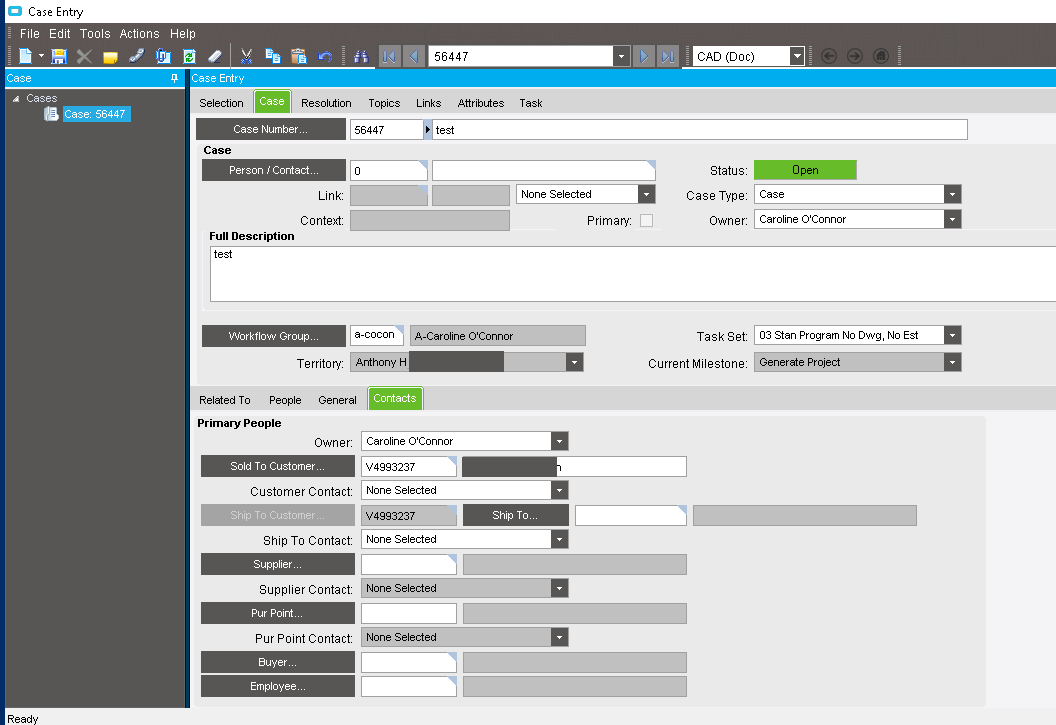
Task: Pin the Case tree panel
Action: 175,78
